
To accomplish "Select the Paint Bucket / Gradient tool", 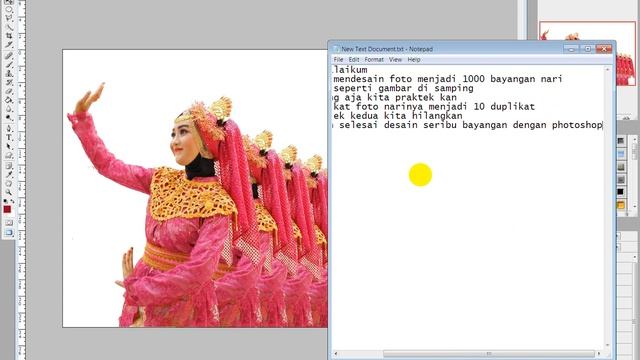I will pyautogui.click(x=9, y=100).
